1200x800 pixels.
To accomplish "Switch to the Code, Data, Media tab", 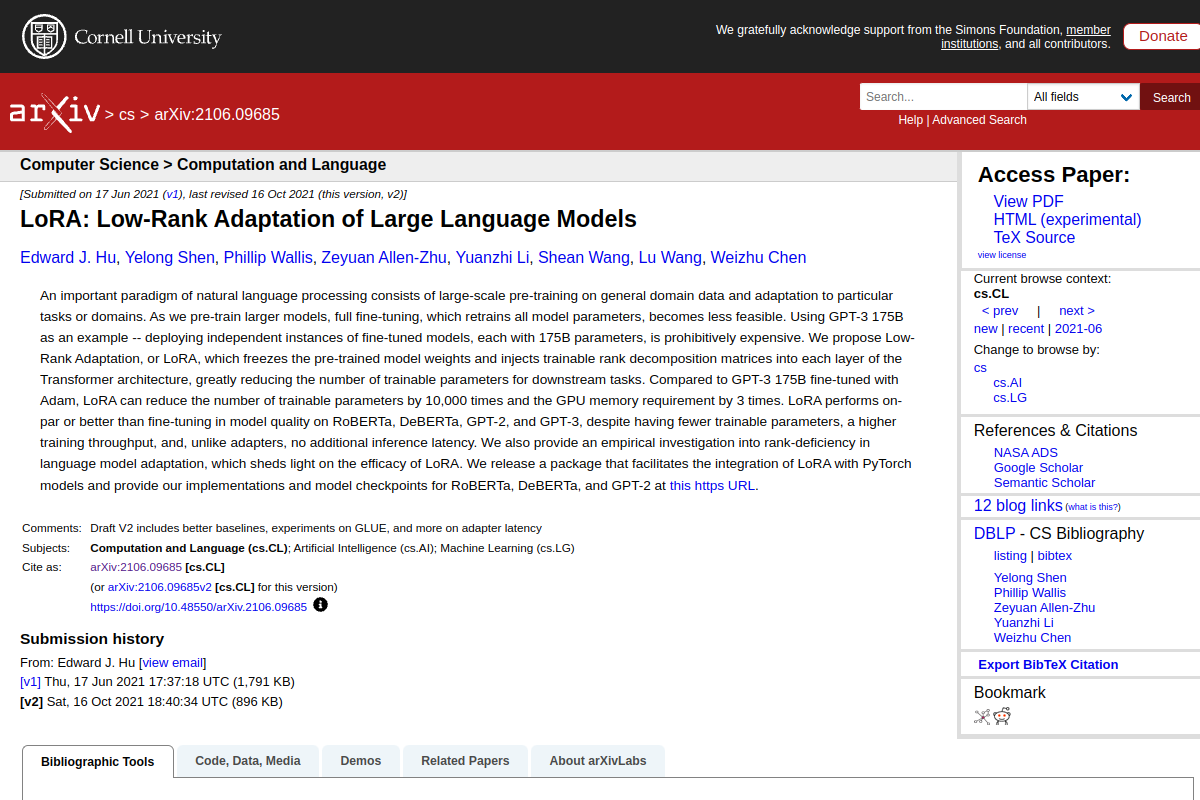I will [248, 761].
